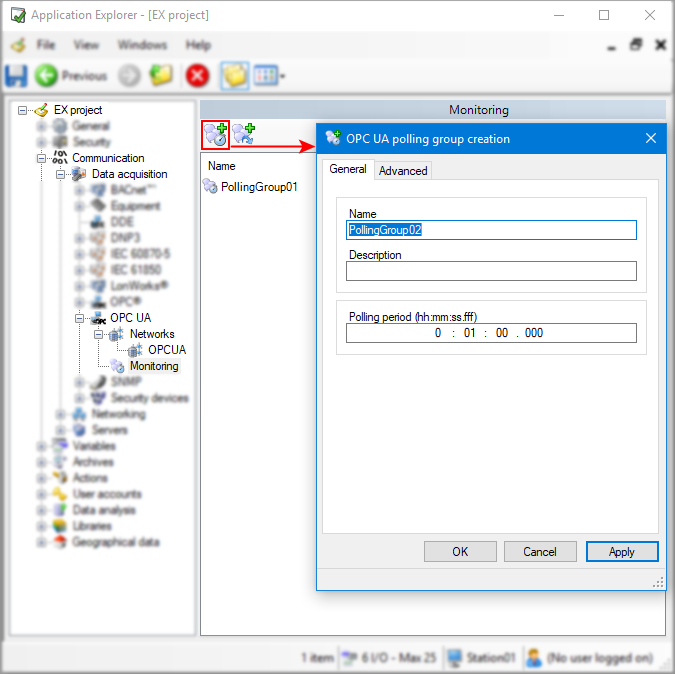Click the blue Save disk icon
Image resolution: width=675 pixels, height=674 pixels.
point(17,76)
